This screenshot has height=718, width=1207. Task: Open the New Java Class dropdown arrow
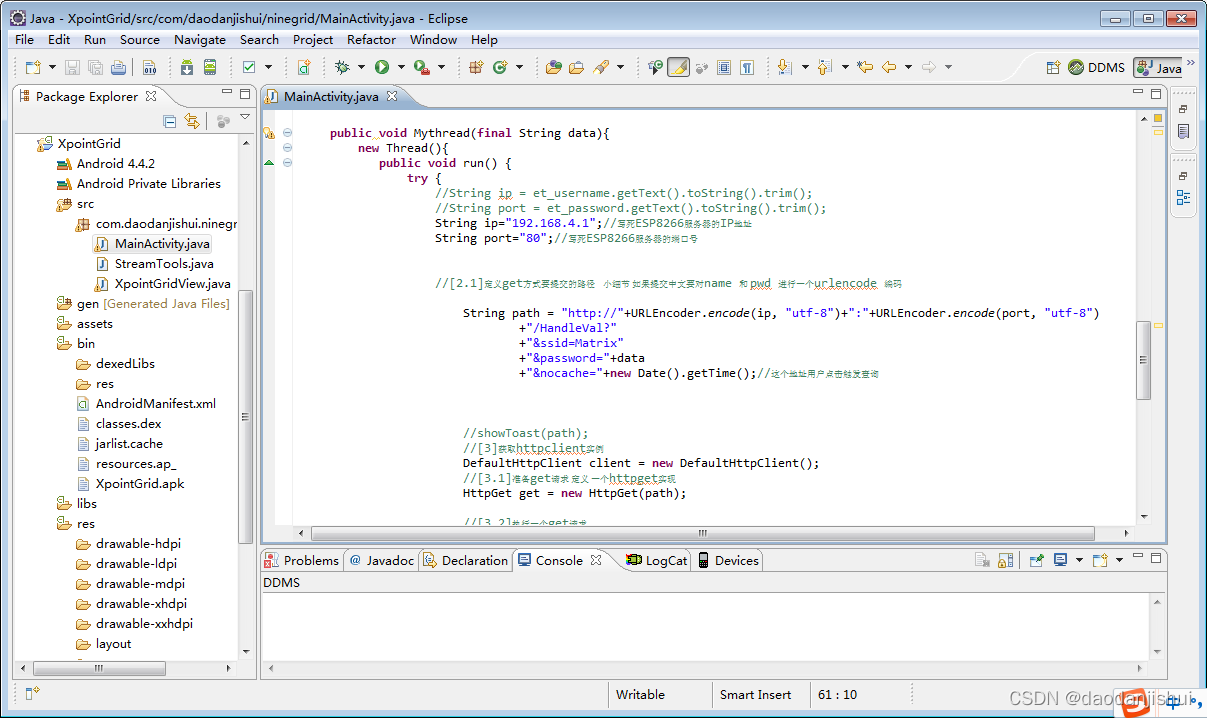[518, 67]
